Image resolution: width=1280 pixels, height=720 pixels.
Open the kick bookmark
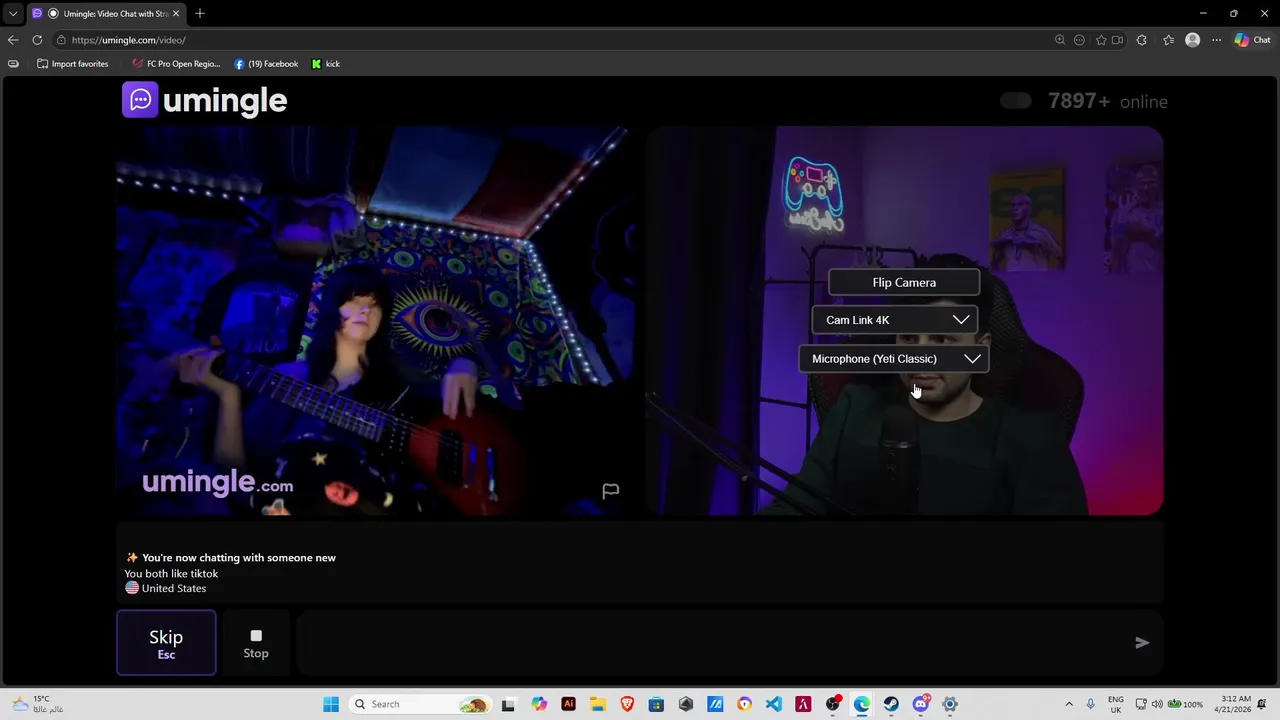[326, 64]
